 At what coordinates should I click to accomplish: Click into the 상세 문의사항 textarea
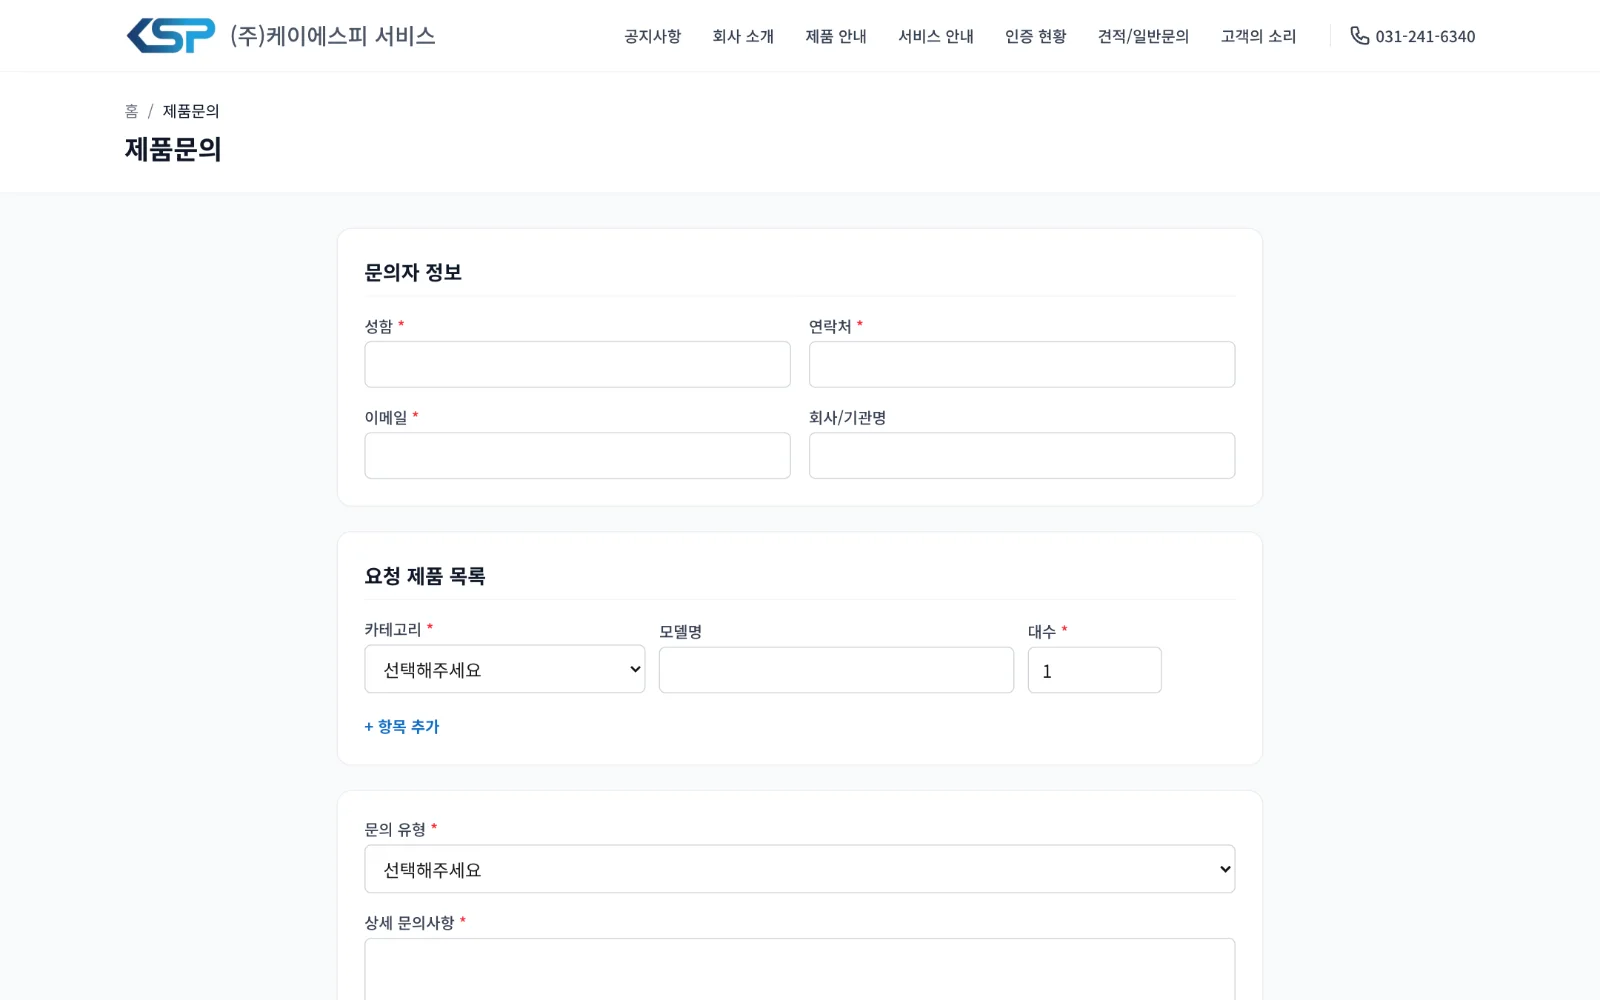[x=800, y=969]
